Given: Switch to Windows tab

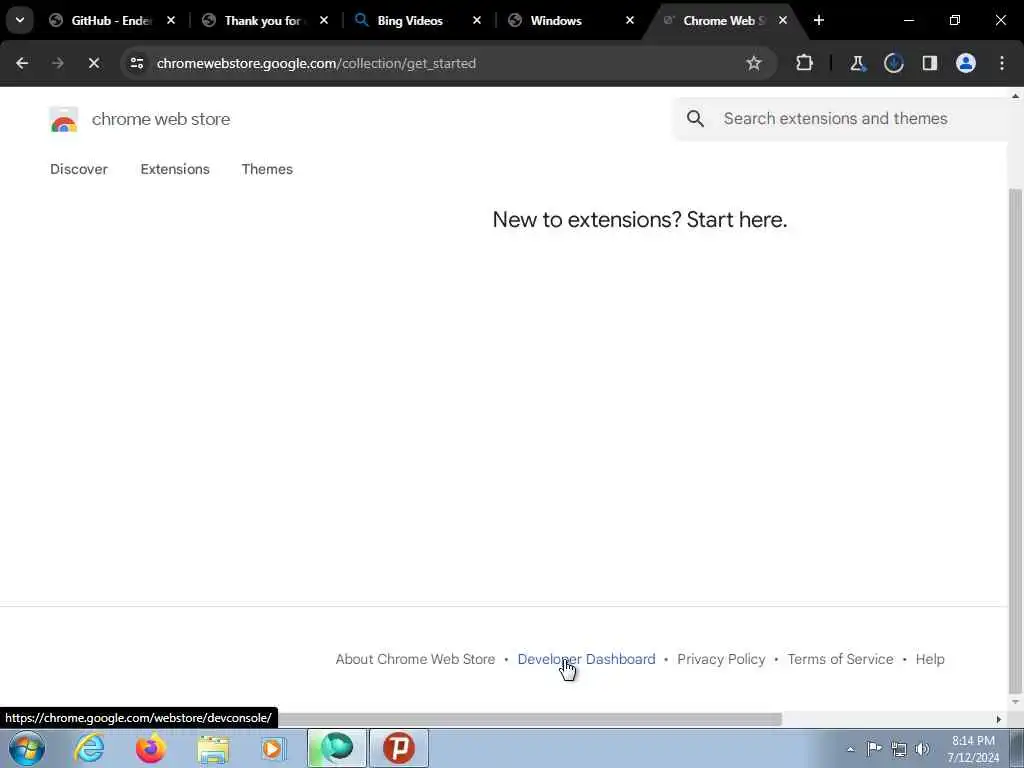Looking at the screenshot, I should coord(556,20).
